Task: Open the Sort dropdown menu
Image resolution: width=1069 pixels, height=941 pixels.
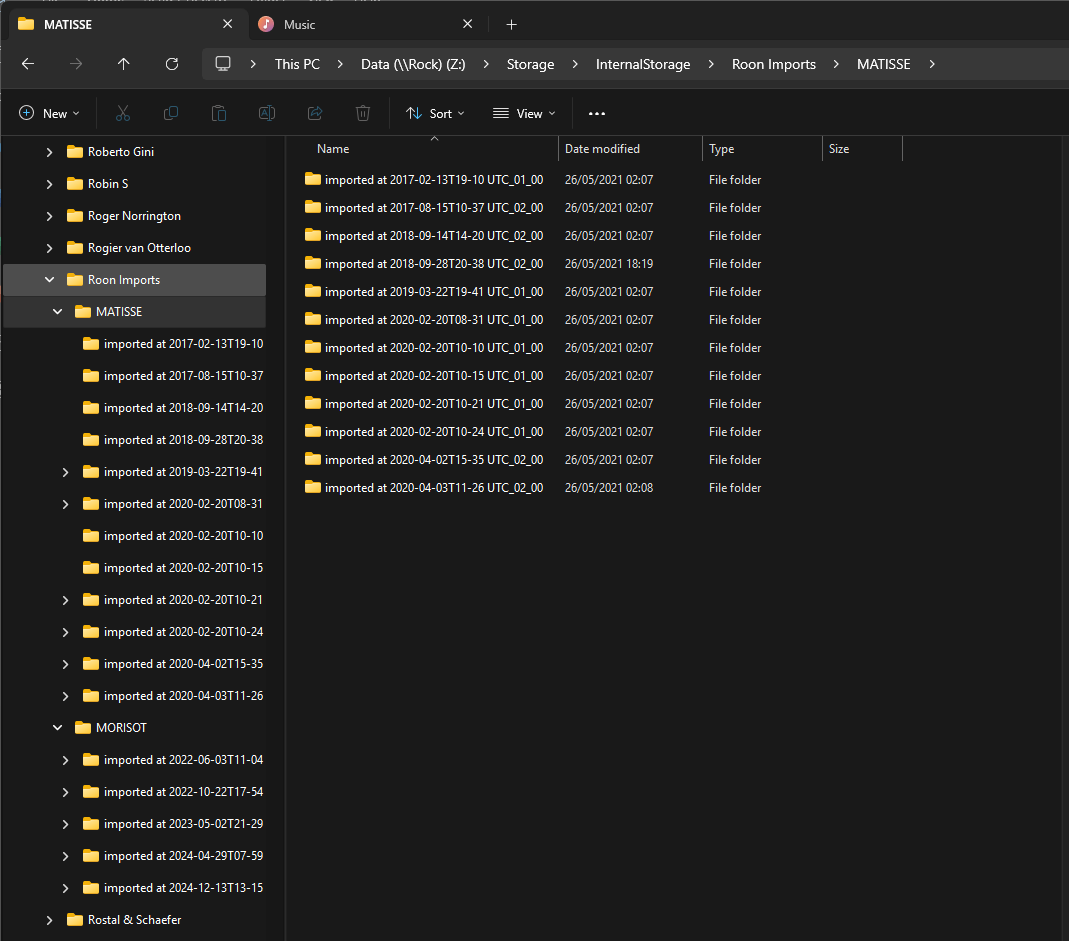Action: tap(435, 113)
